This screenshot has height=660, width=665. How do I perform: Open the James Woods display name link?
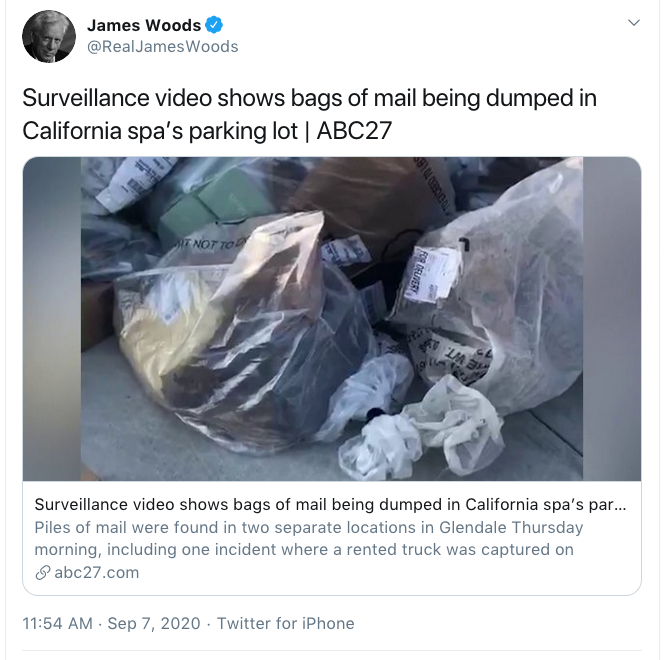point(144,25)
